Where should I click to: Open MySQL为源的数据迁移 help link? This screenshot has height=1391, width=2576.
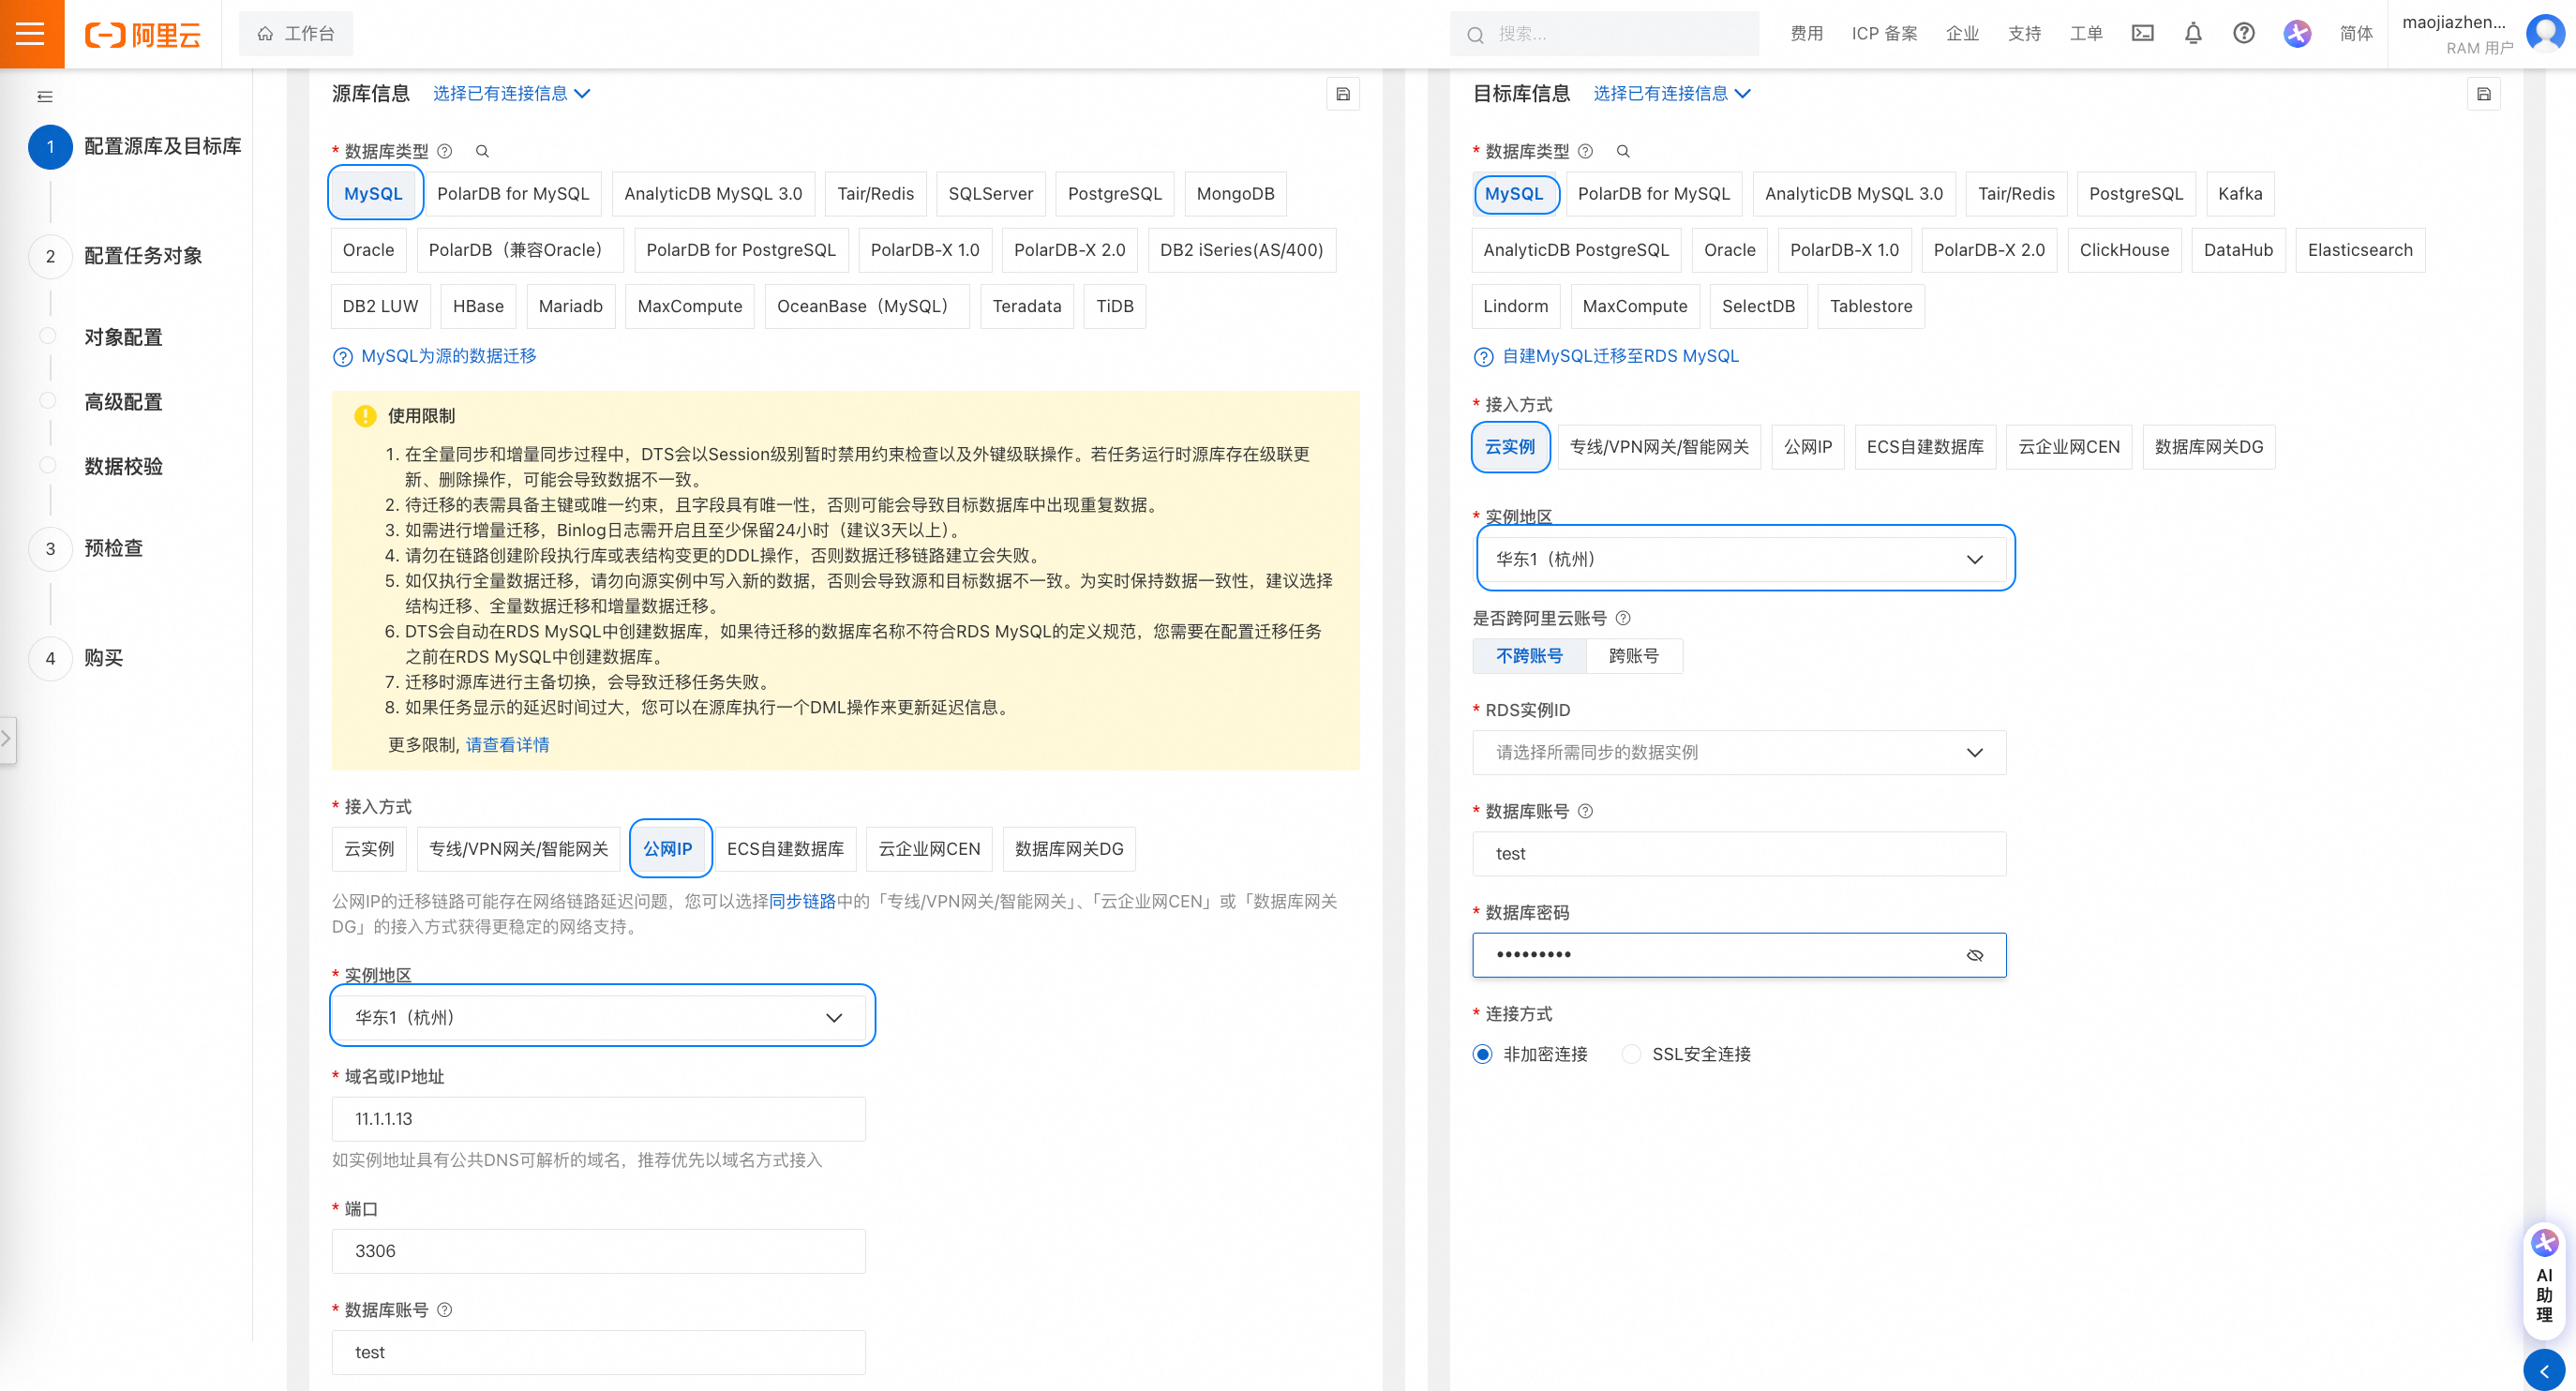(x=448, y=356)
